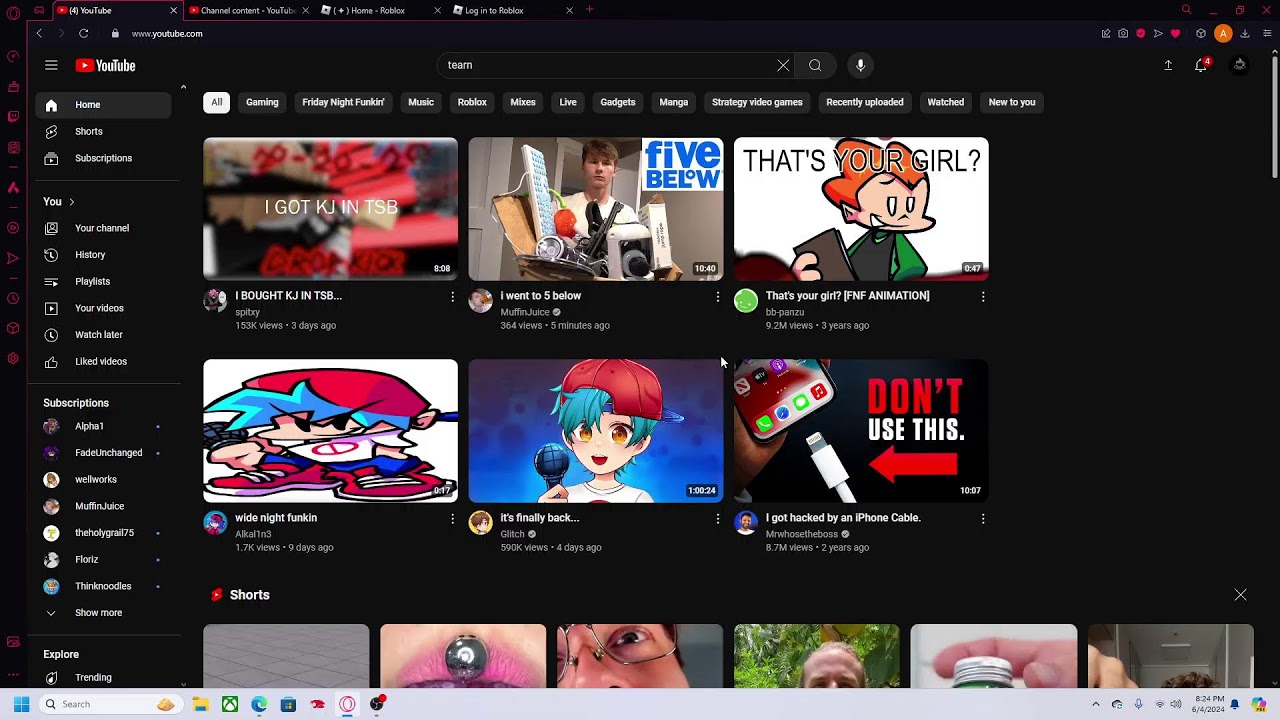This screenshot has height=720, width=1280.
Task: Open the account avatar menu
Action: click(1240, 65)
